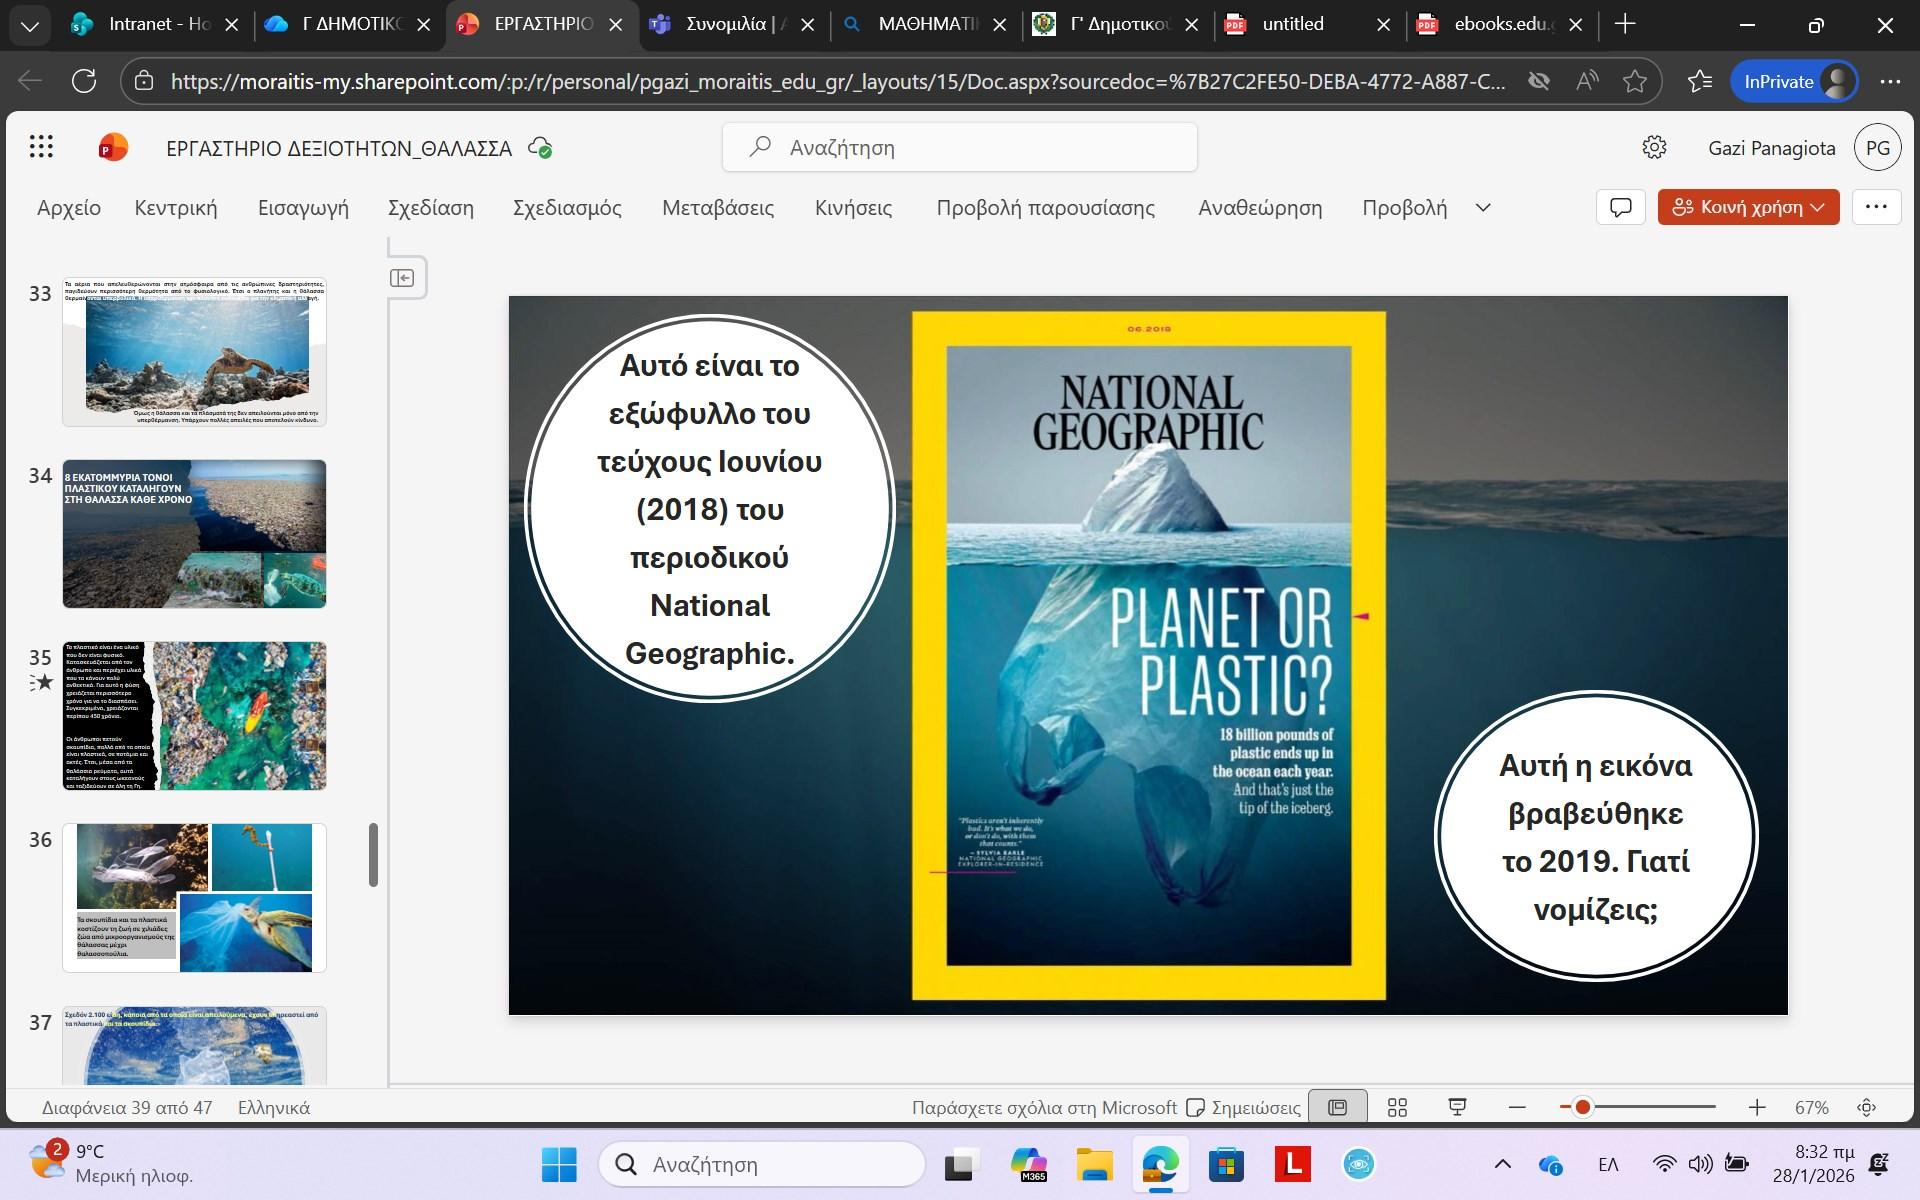Screen dimensions: 1920x1200
Task: Click the zoom out minus button
Action: (1517, 1107)
